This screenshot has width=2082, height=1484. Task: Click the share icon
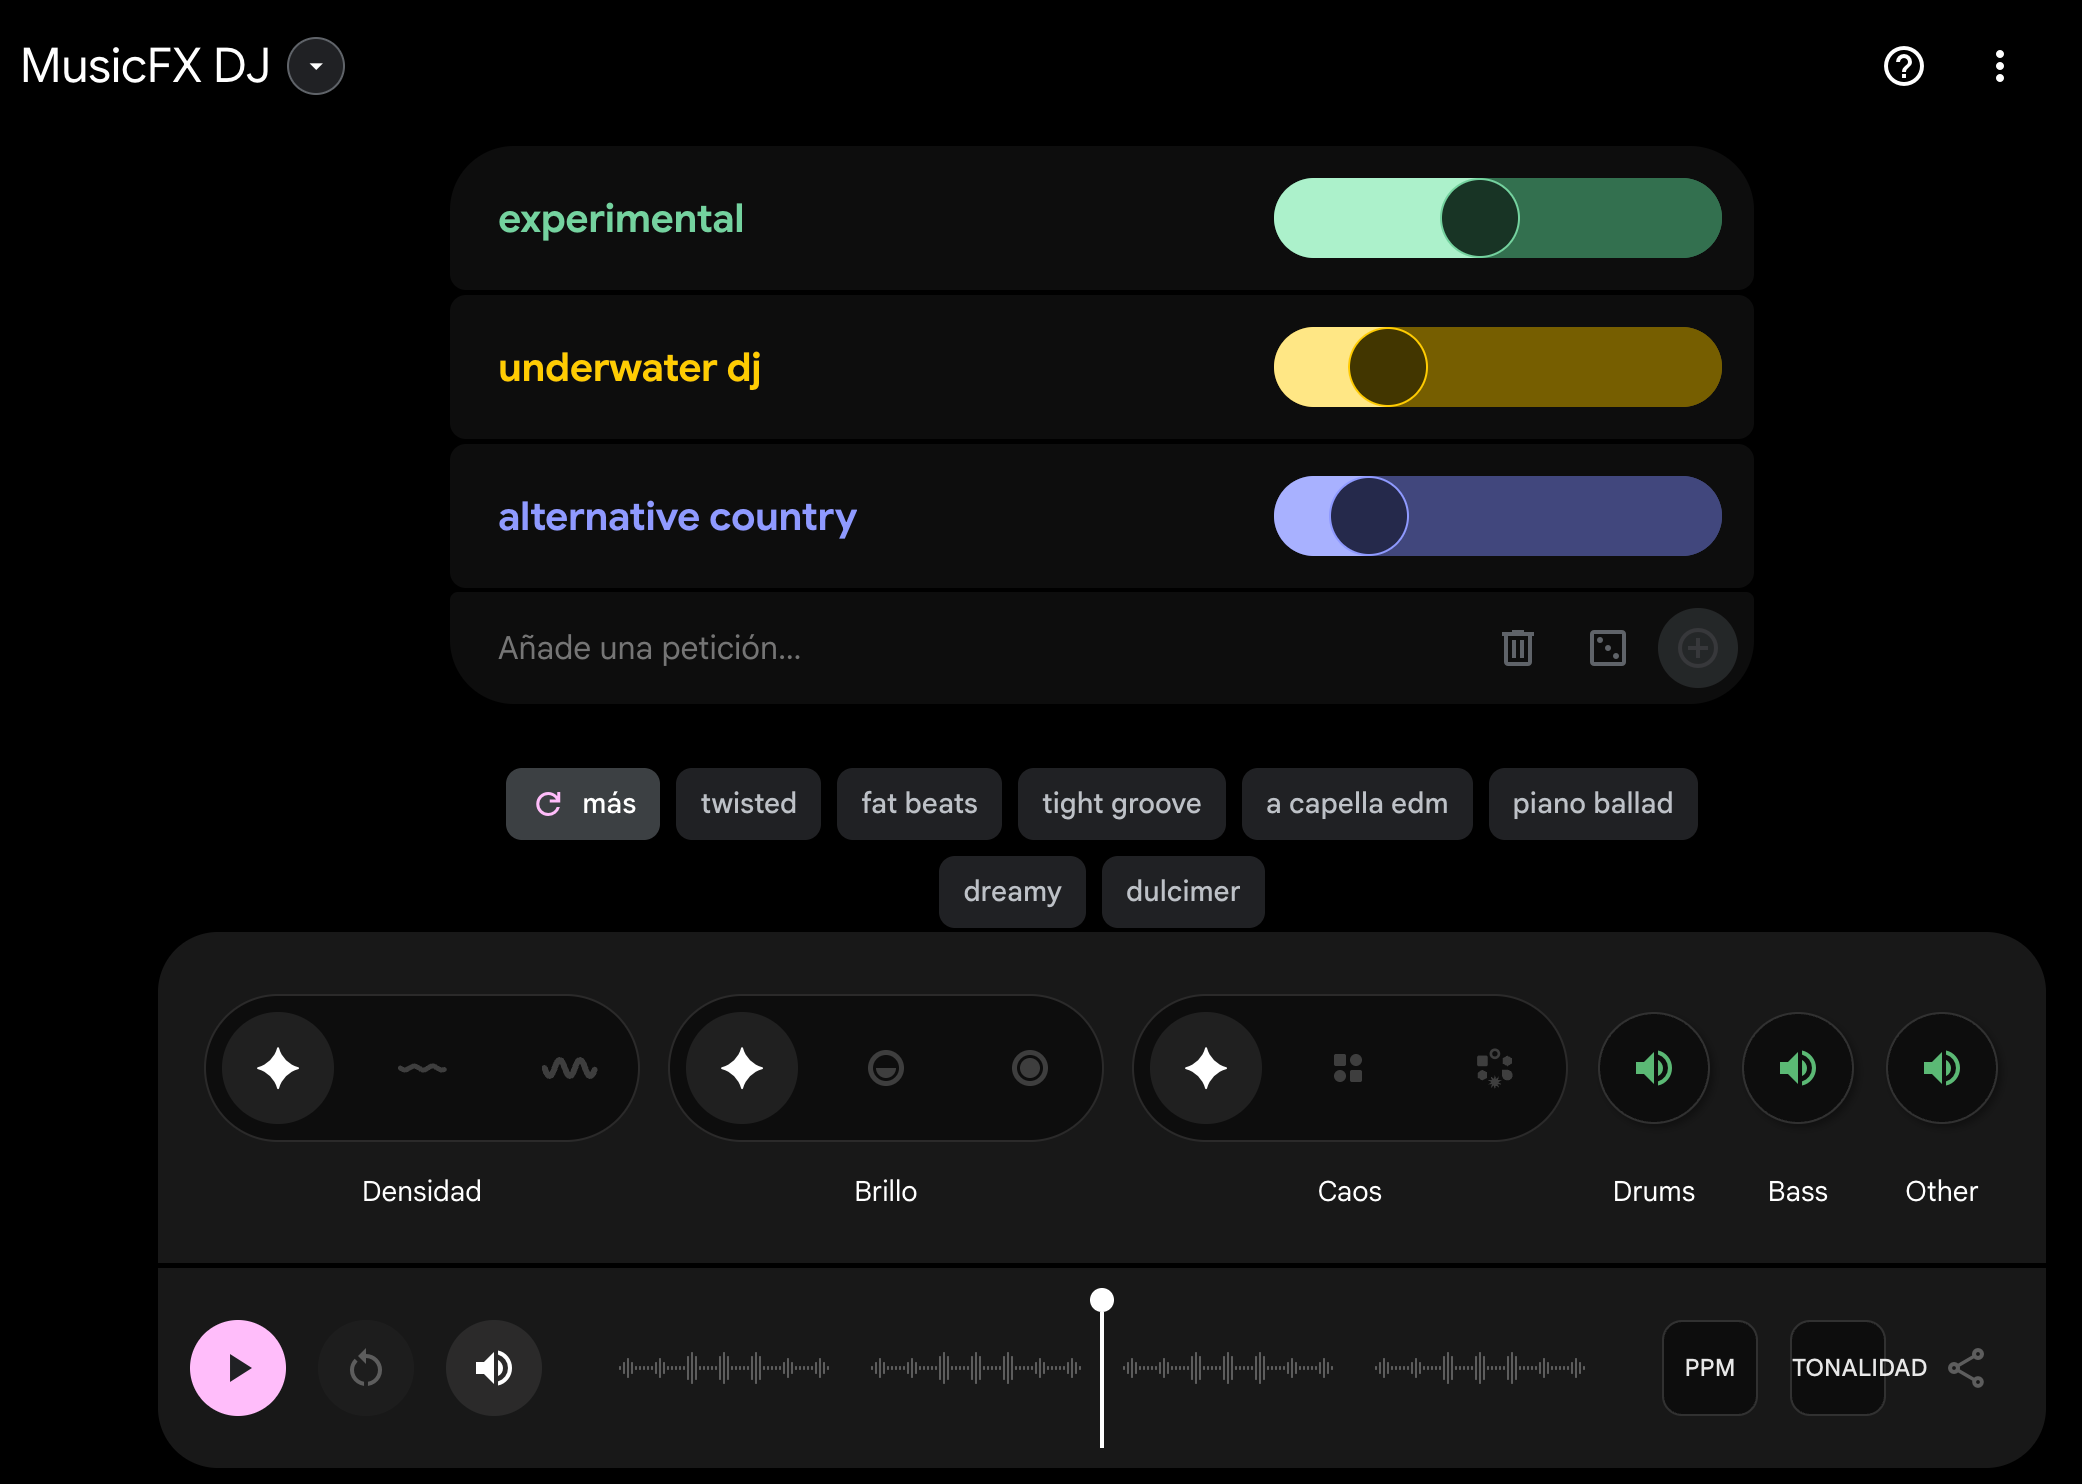[x=1966, y=1368]
